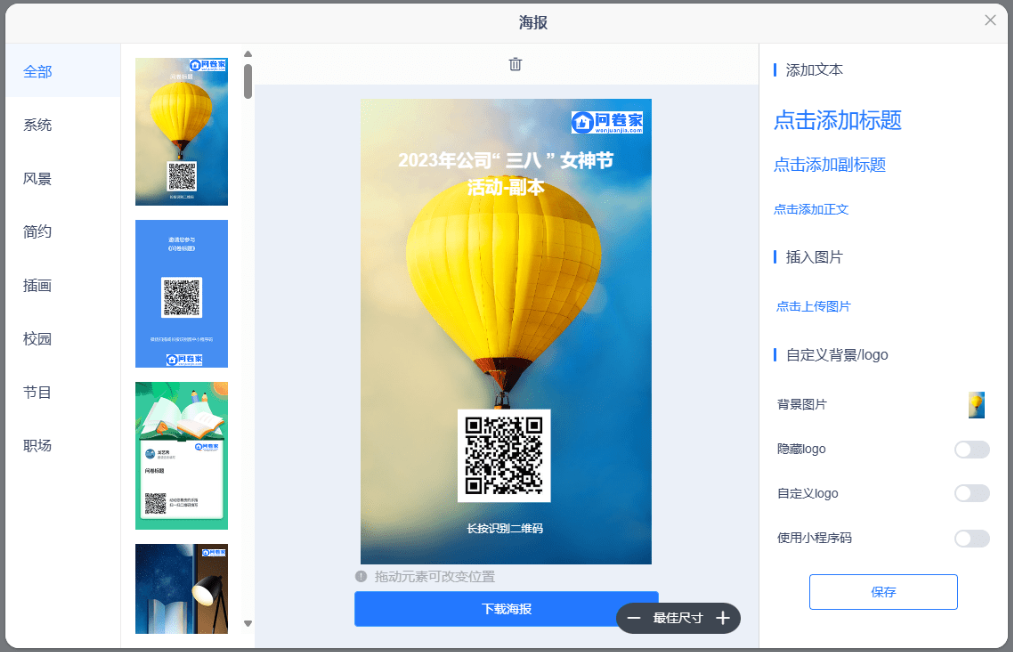Click the 下载海报 button
This screenshot has height=652, width=1013.
[506, 609]
